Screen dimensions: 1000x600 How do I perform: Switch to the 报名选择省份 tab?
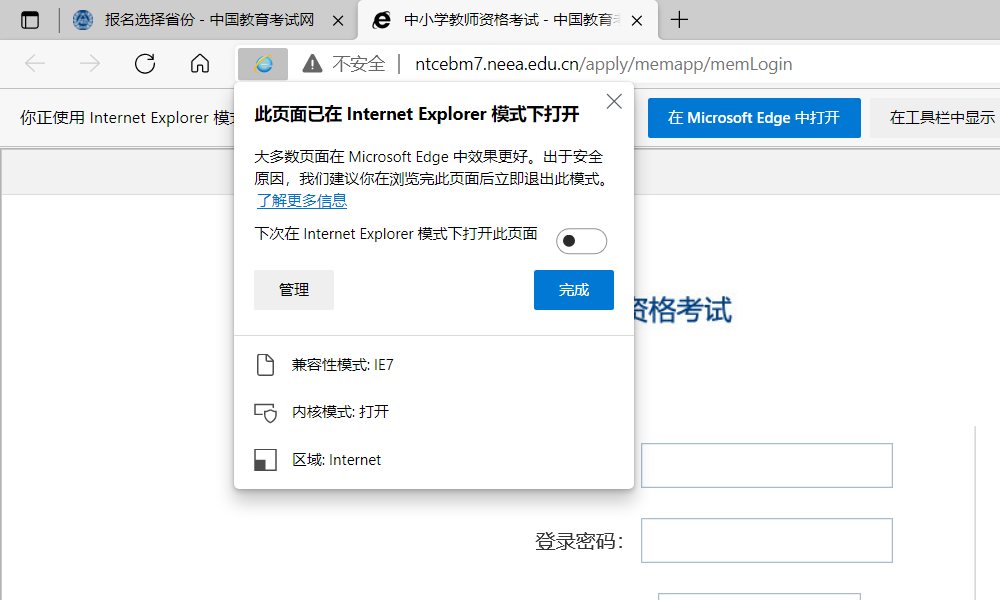pos(208,20)
